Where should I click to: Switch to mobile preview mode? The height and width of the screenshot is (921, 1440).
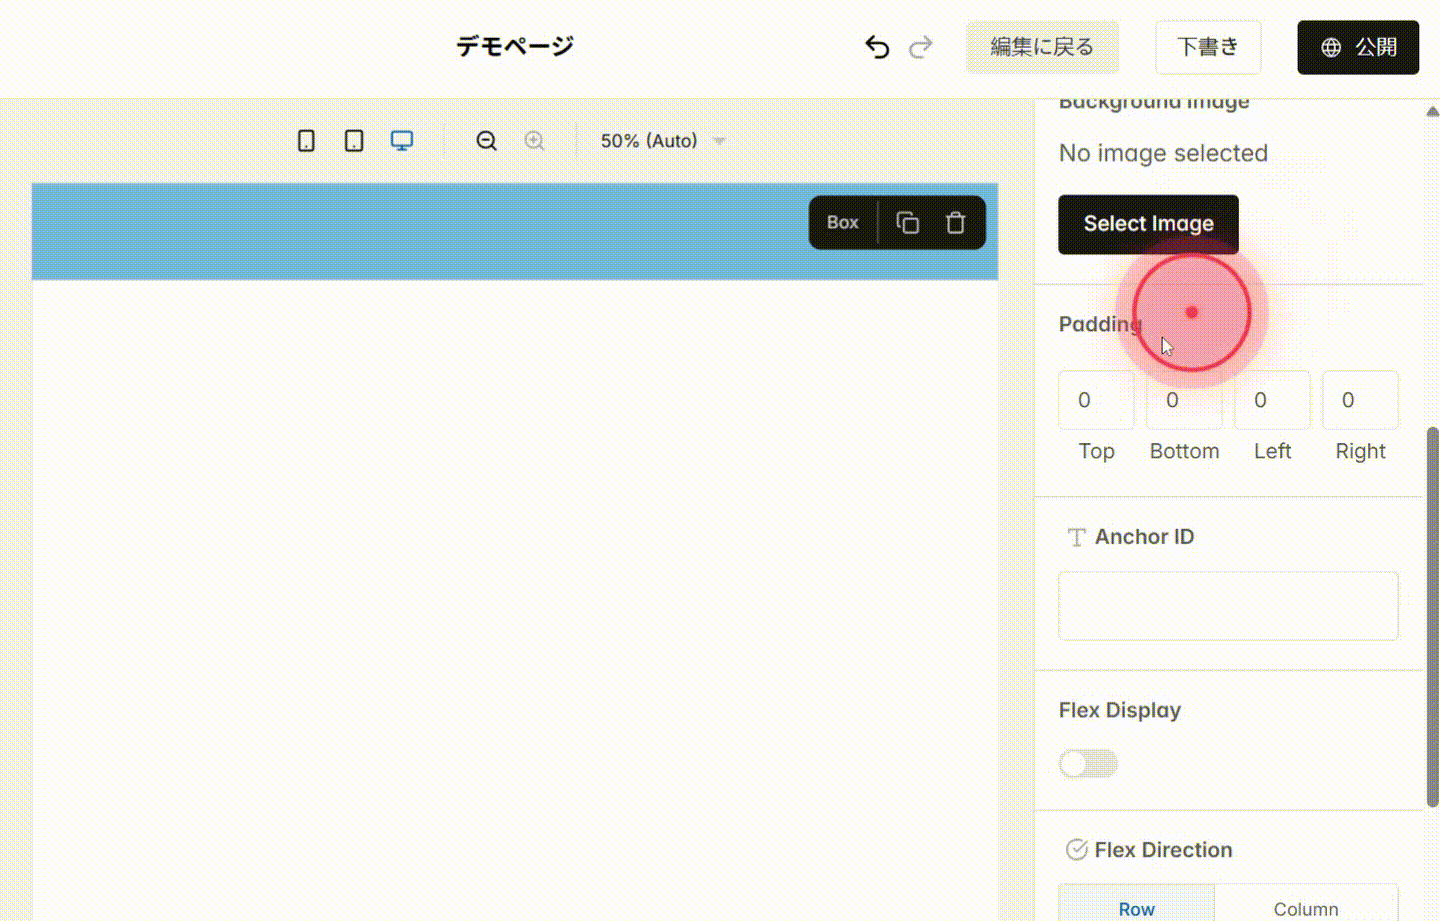coord(306,140)
